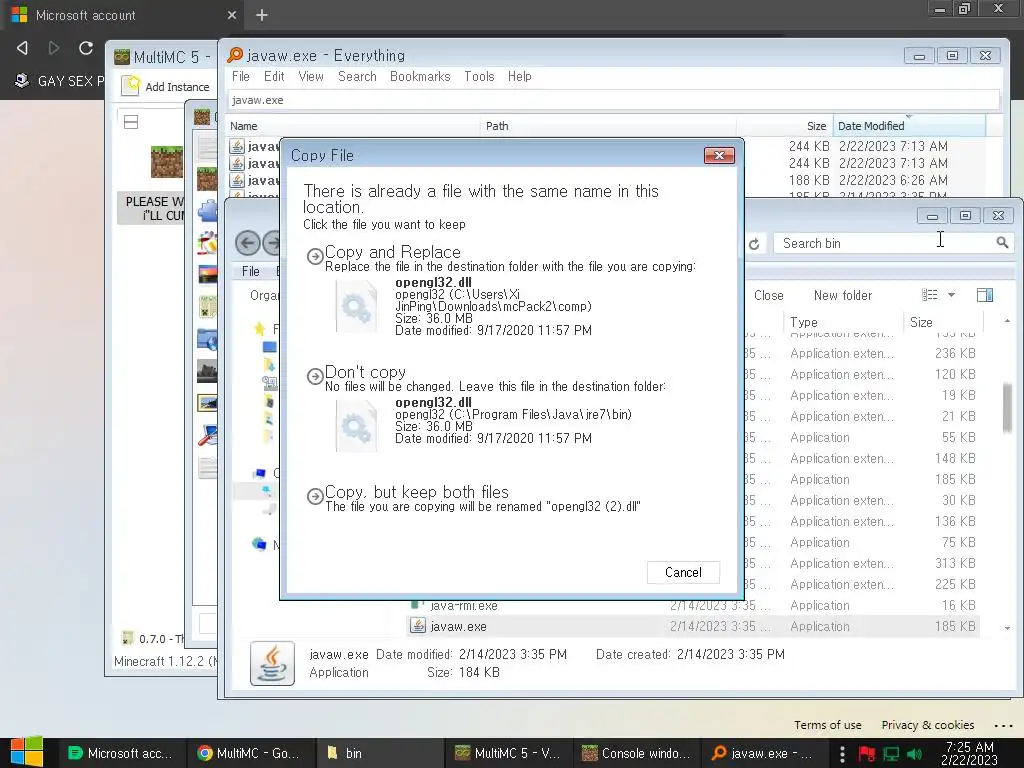
Task: Open the Help menu in Everything
Action: (x=519, y=76)
